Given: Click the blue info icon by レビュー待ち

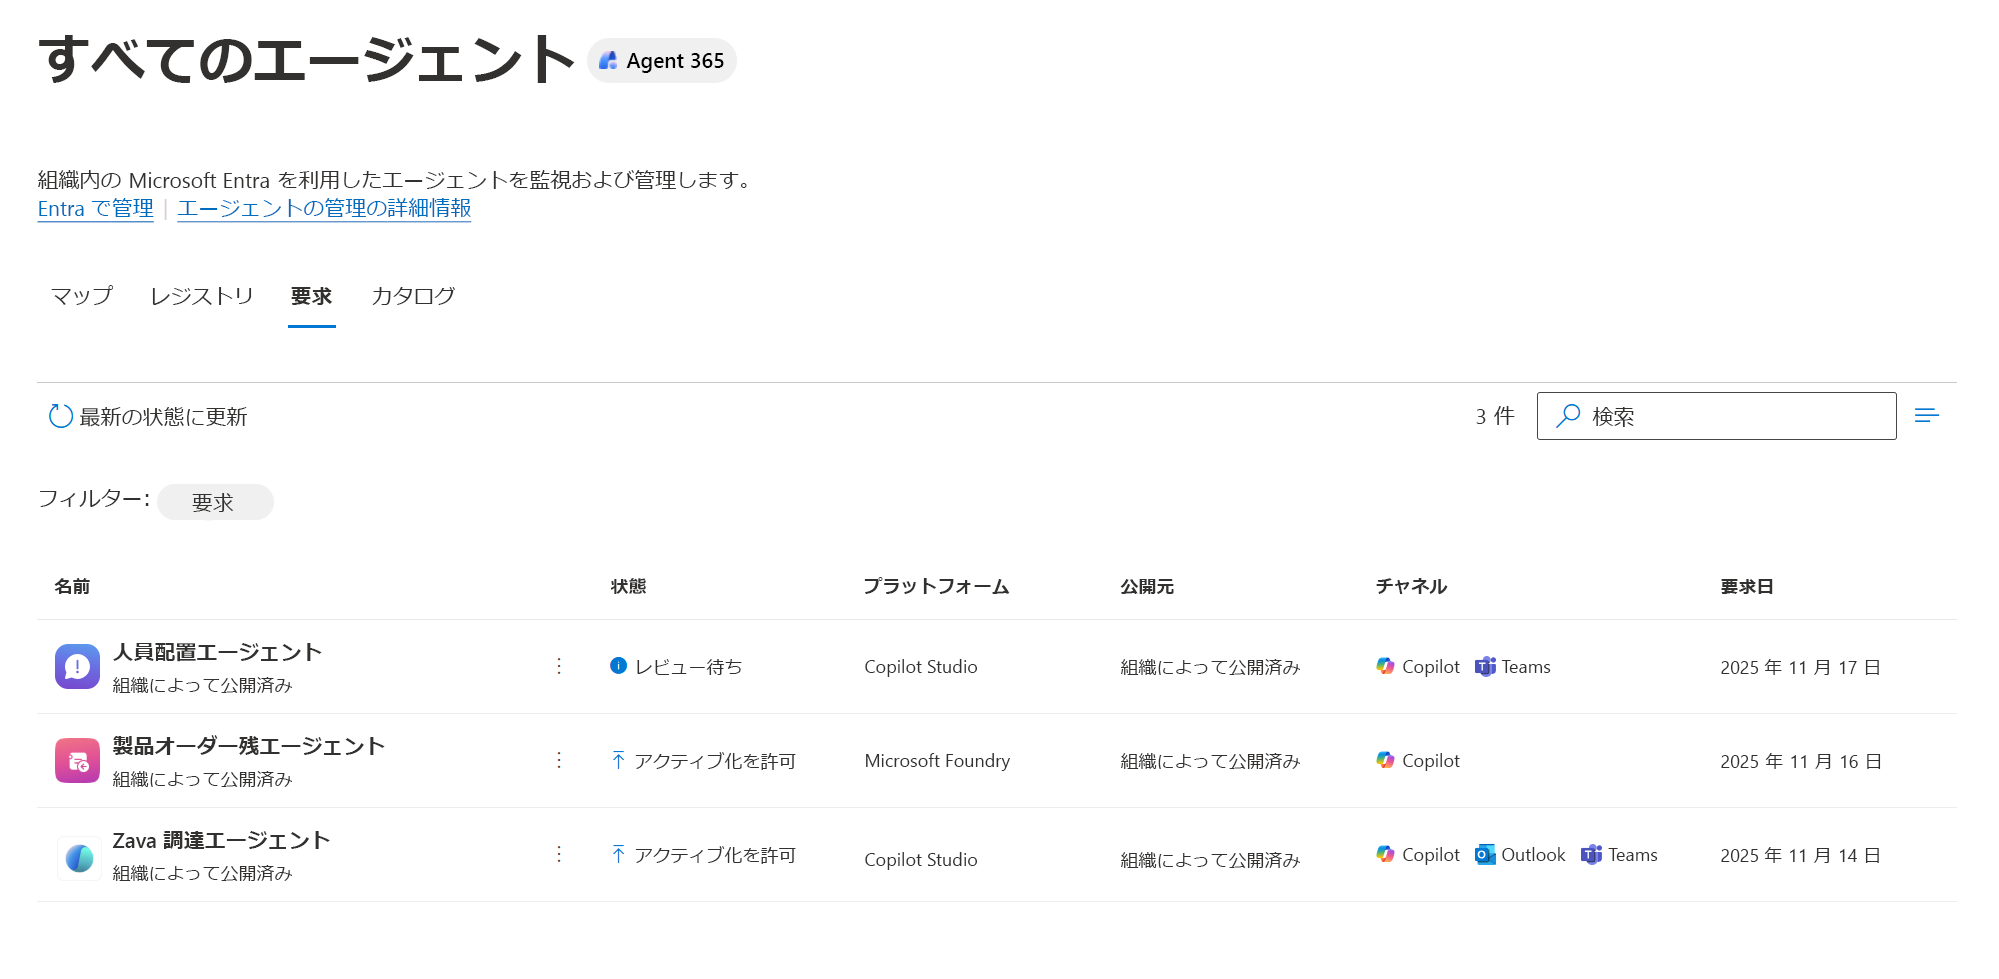Looking at the screenshot, I should click(618, 666).
